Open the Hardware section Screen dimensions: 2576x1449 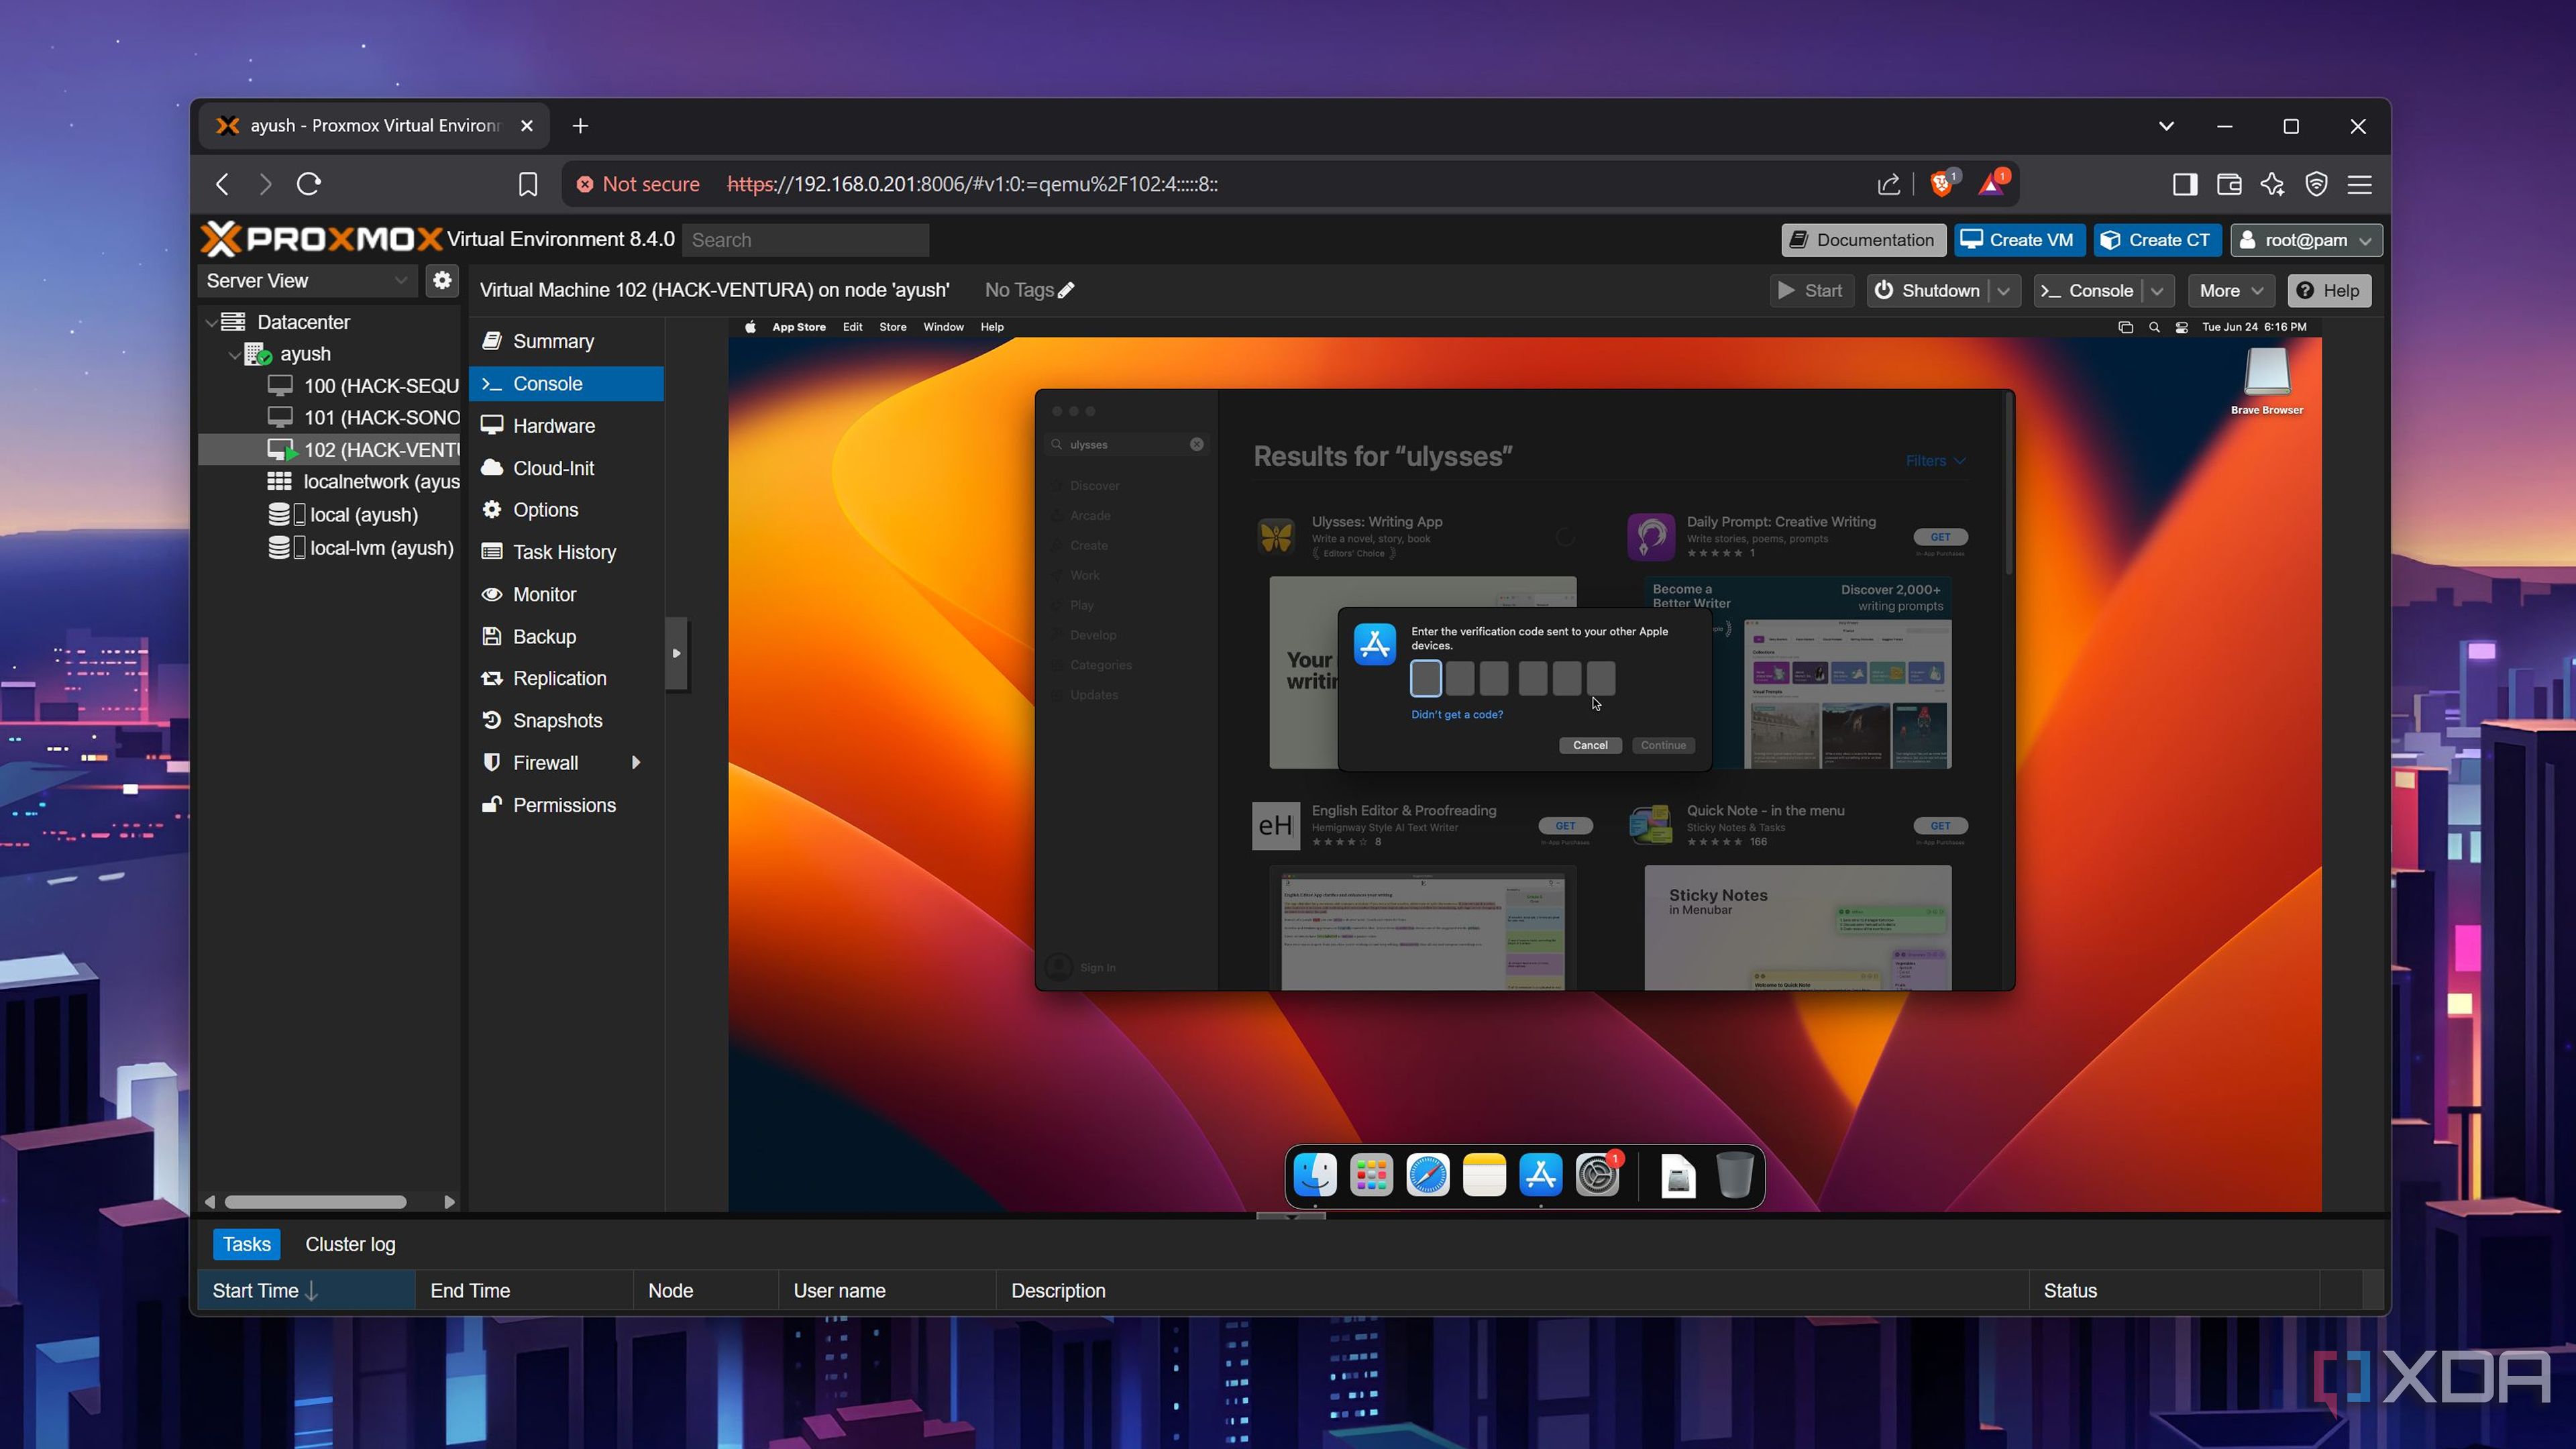[x=566, y=426]
